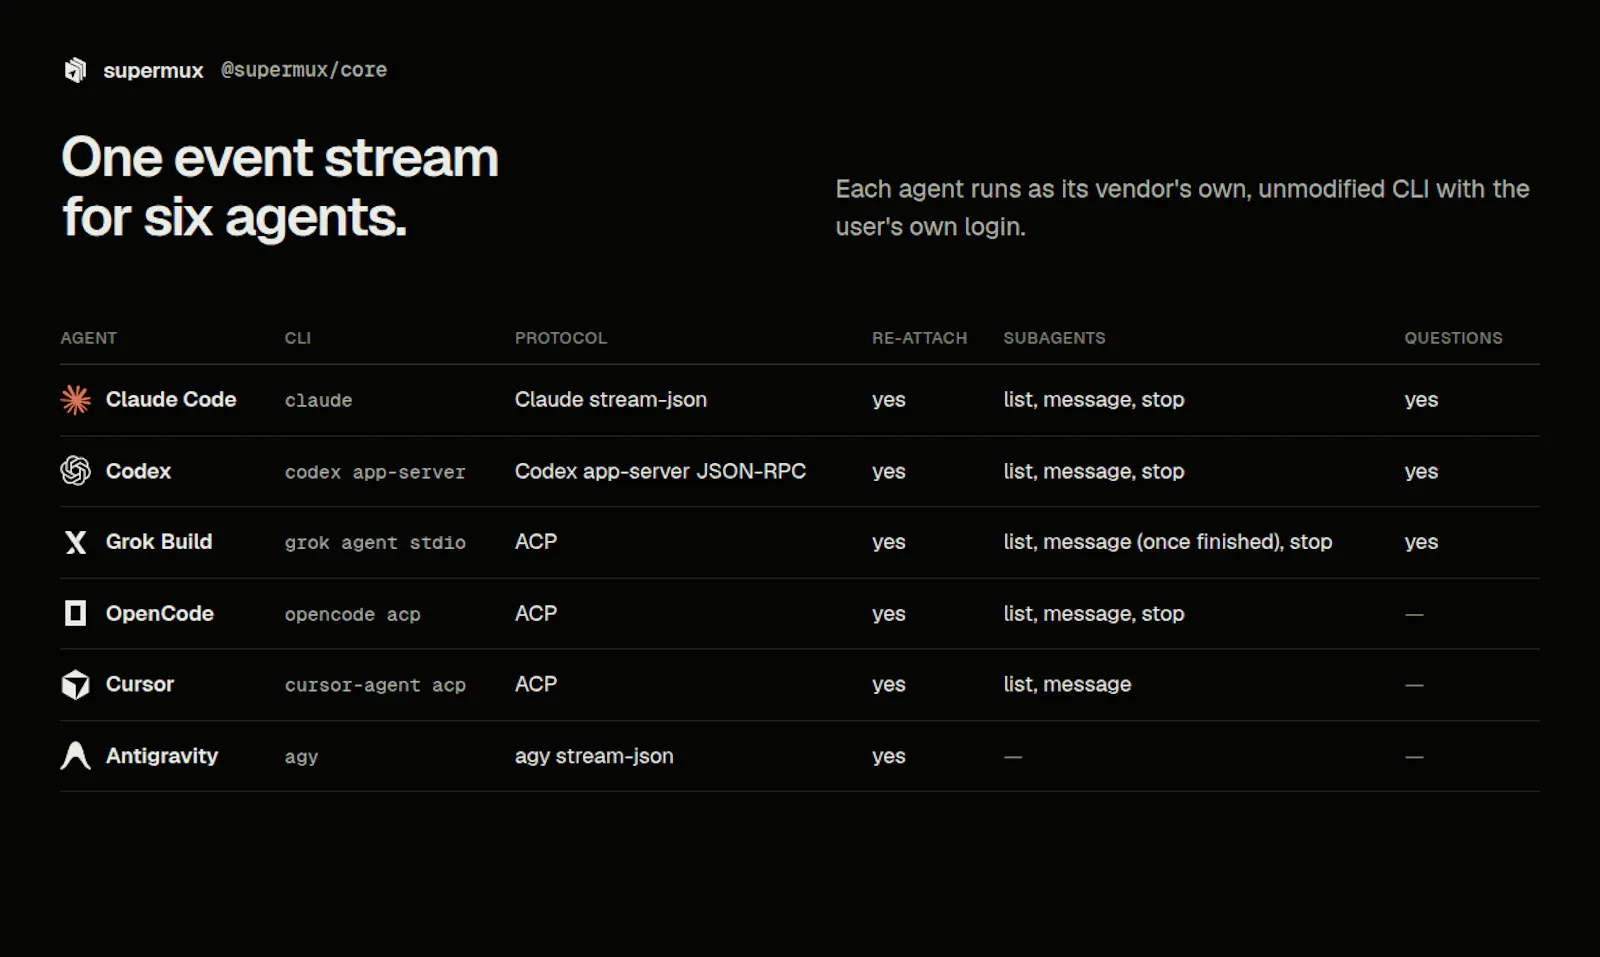Click the 'opencode acp' CLI command
Image resolution: width=1600 pixels, height=957 pixels.
[x=352, y=614]
